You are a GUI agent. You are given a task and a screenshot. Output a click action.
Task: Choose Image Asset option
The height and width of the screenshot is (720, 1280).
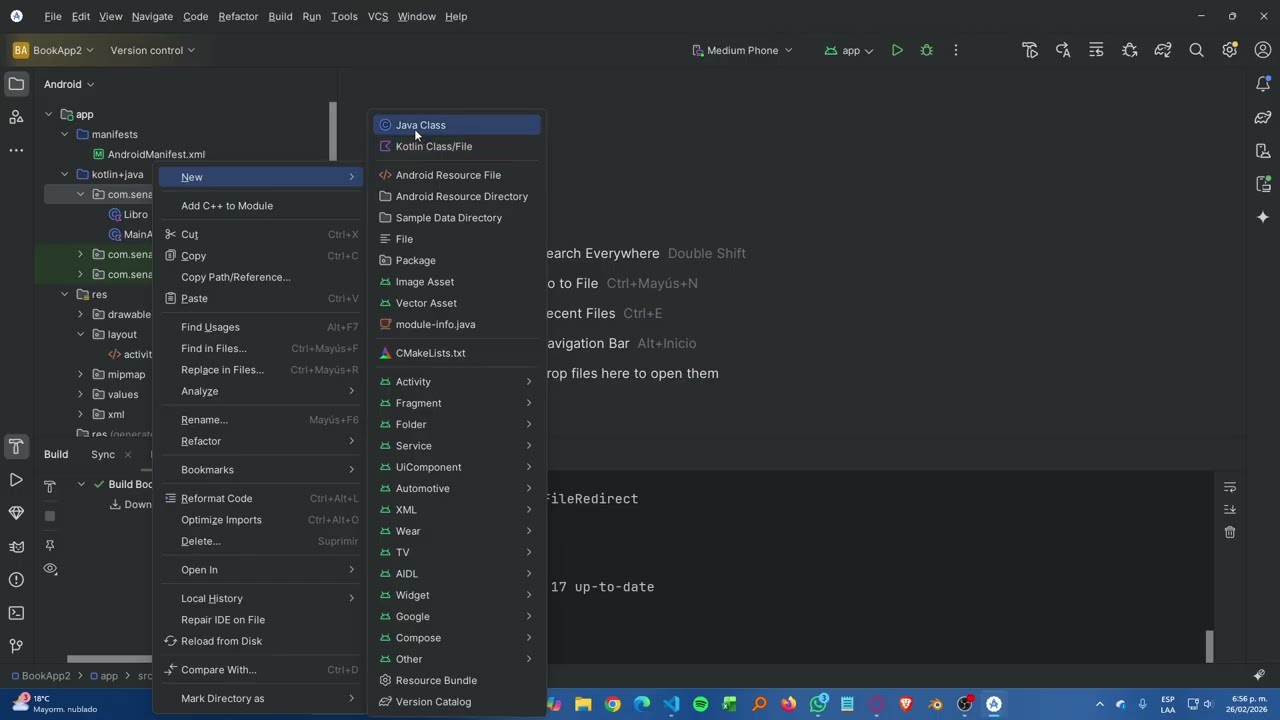(x=457, y=282)
